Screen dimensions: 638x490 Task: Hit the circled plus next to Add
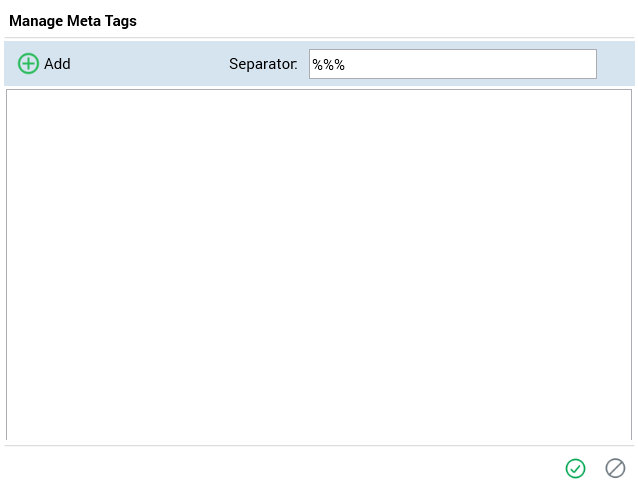pyautogui.click(x=29, y=64)
